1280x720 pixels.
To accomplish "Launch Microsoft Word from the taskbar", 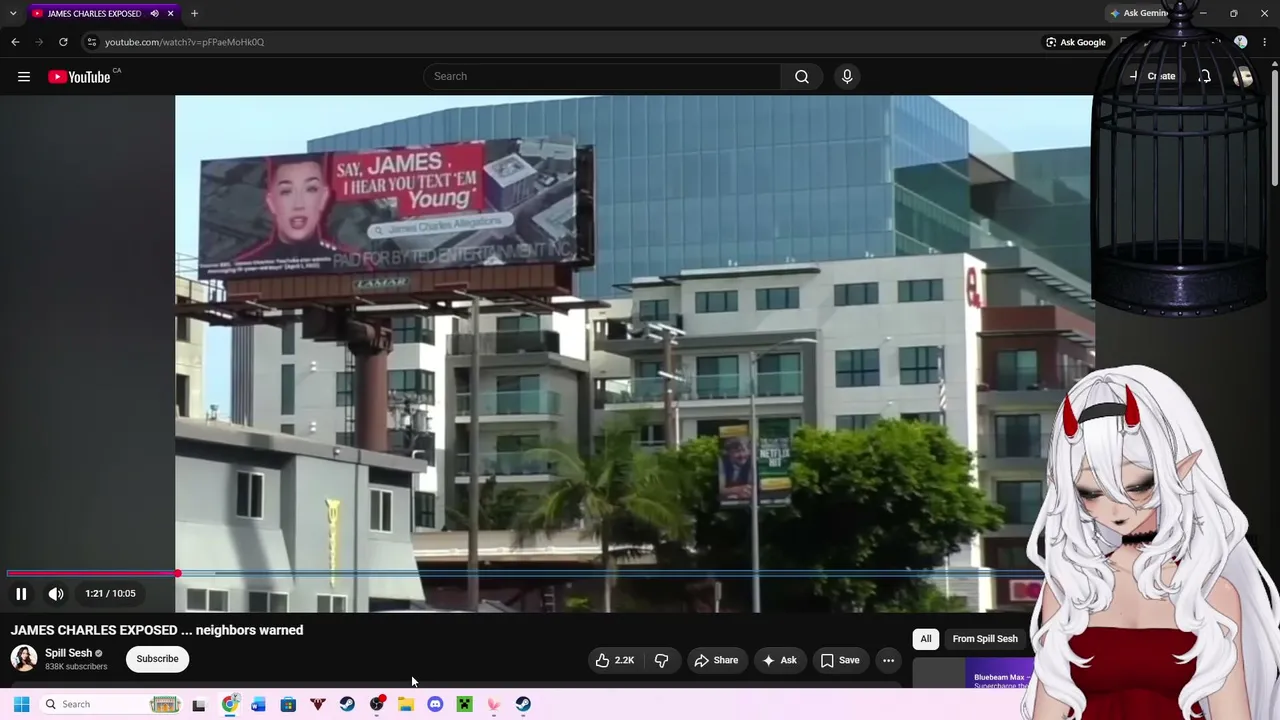I will pos(258,704).
